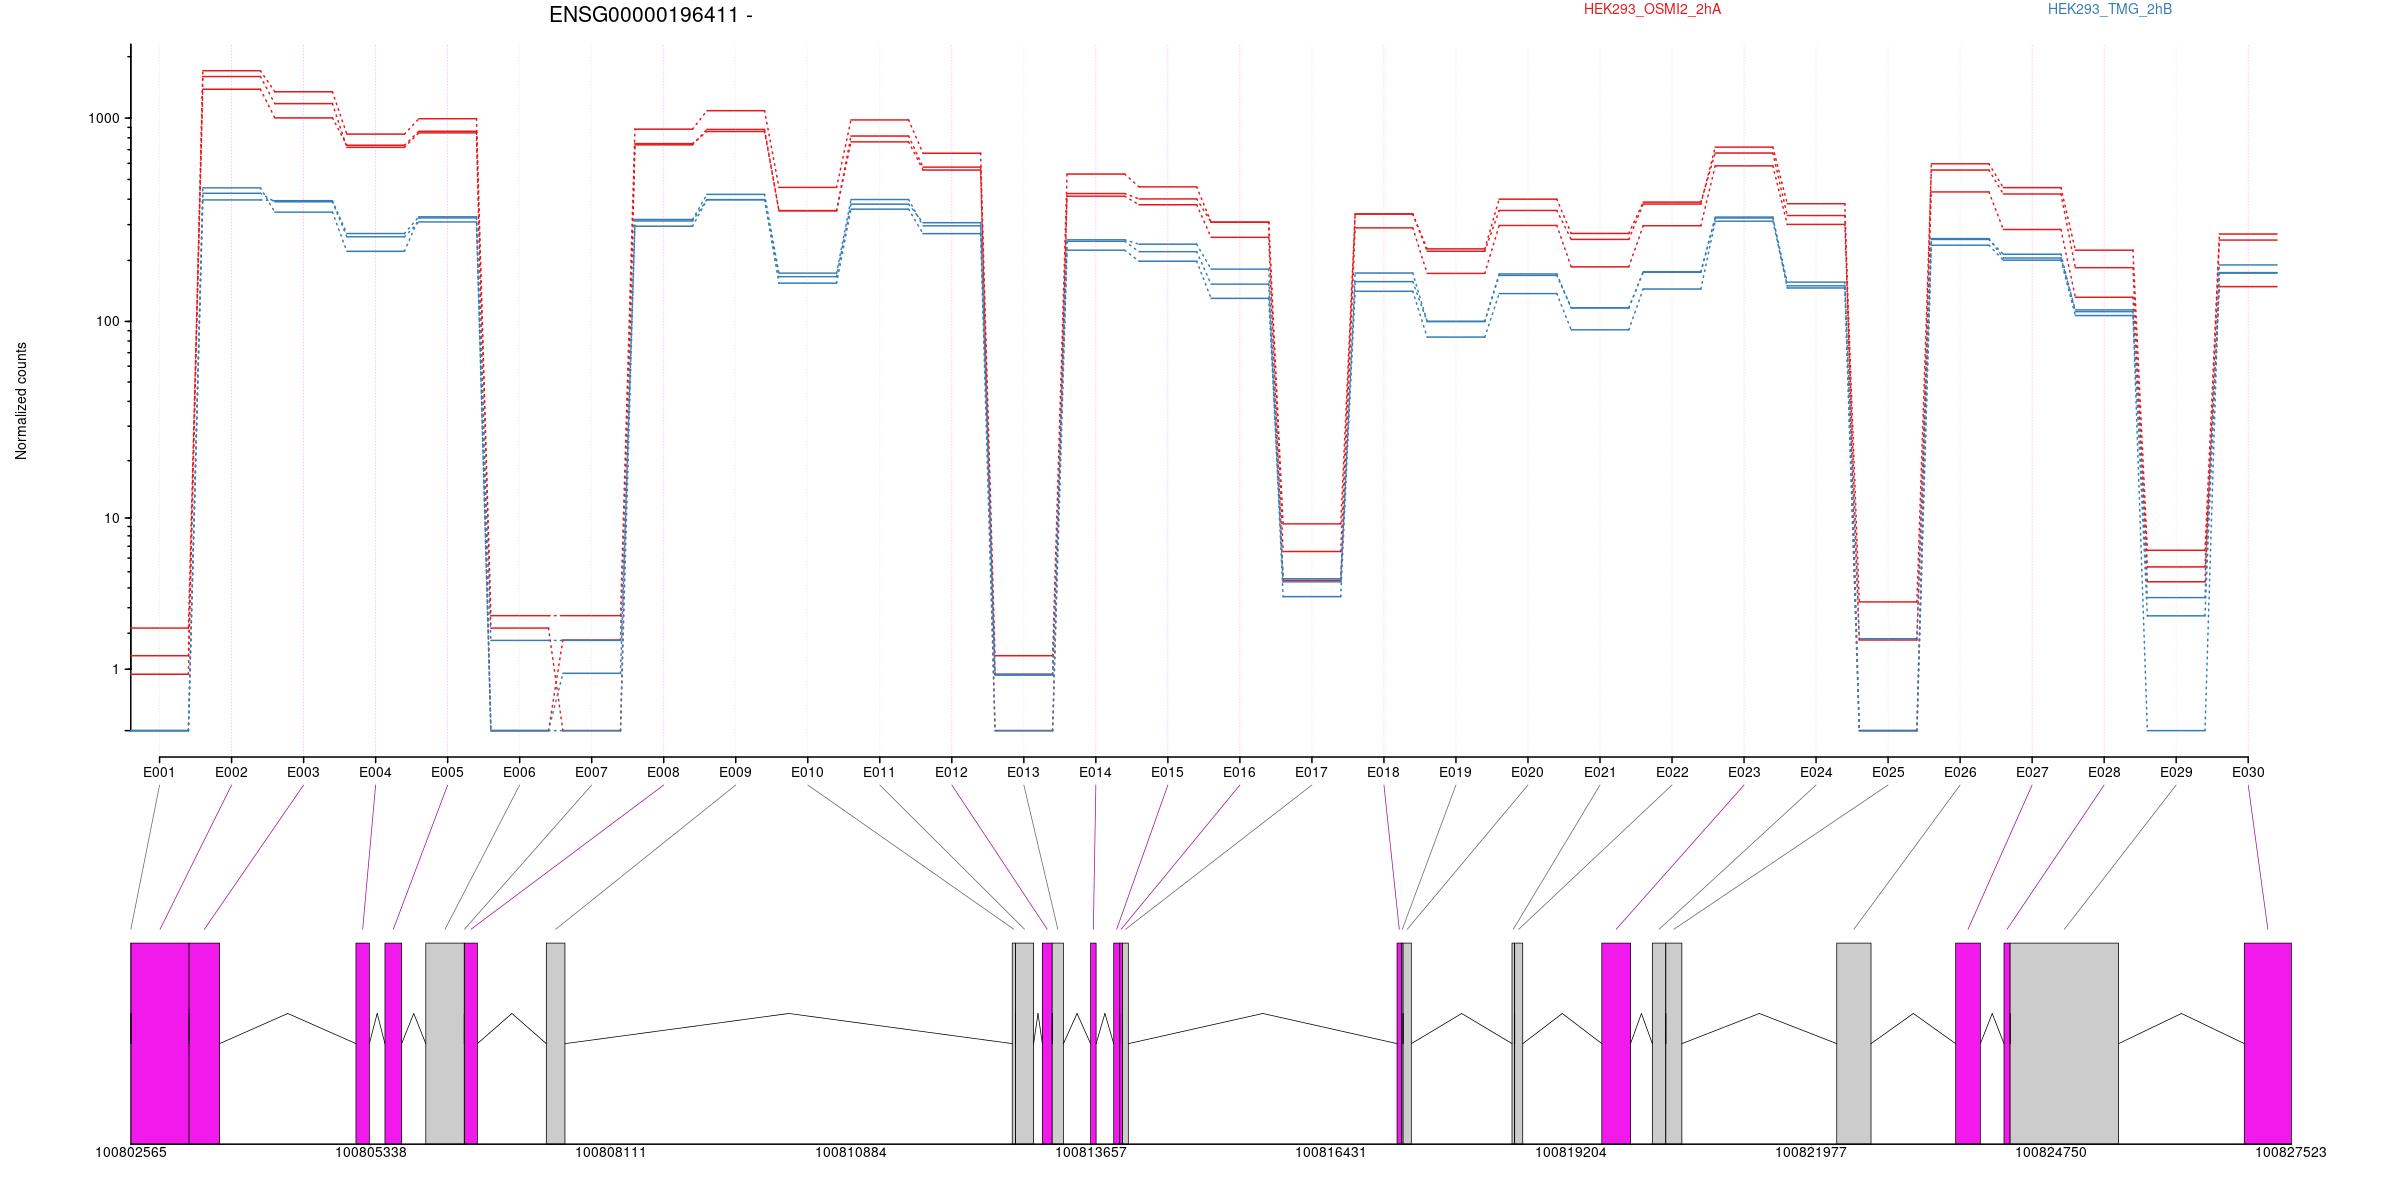Click the ENSG00000196411 gene title
The height and width of the screenshot is (1200, 2400).
651,15
